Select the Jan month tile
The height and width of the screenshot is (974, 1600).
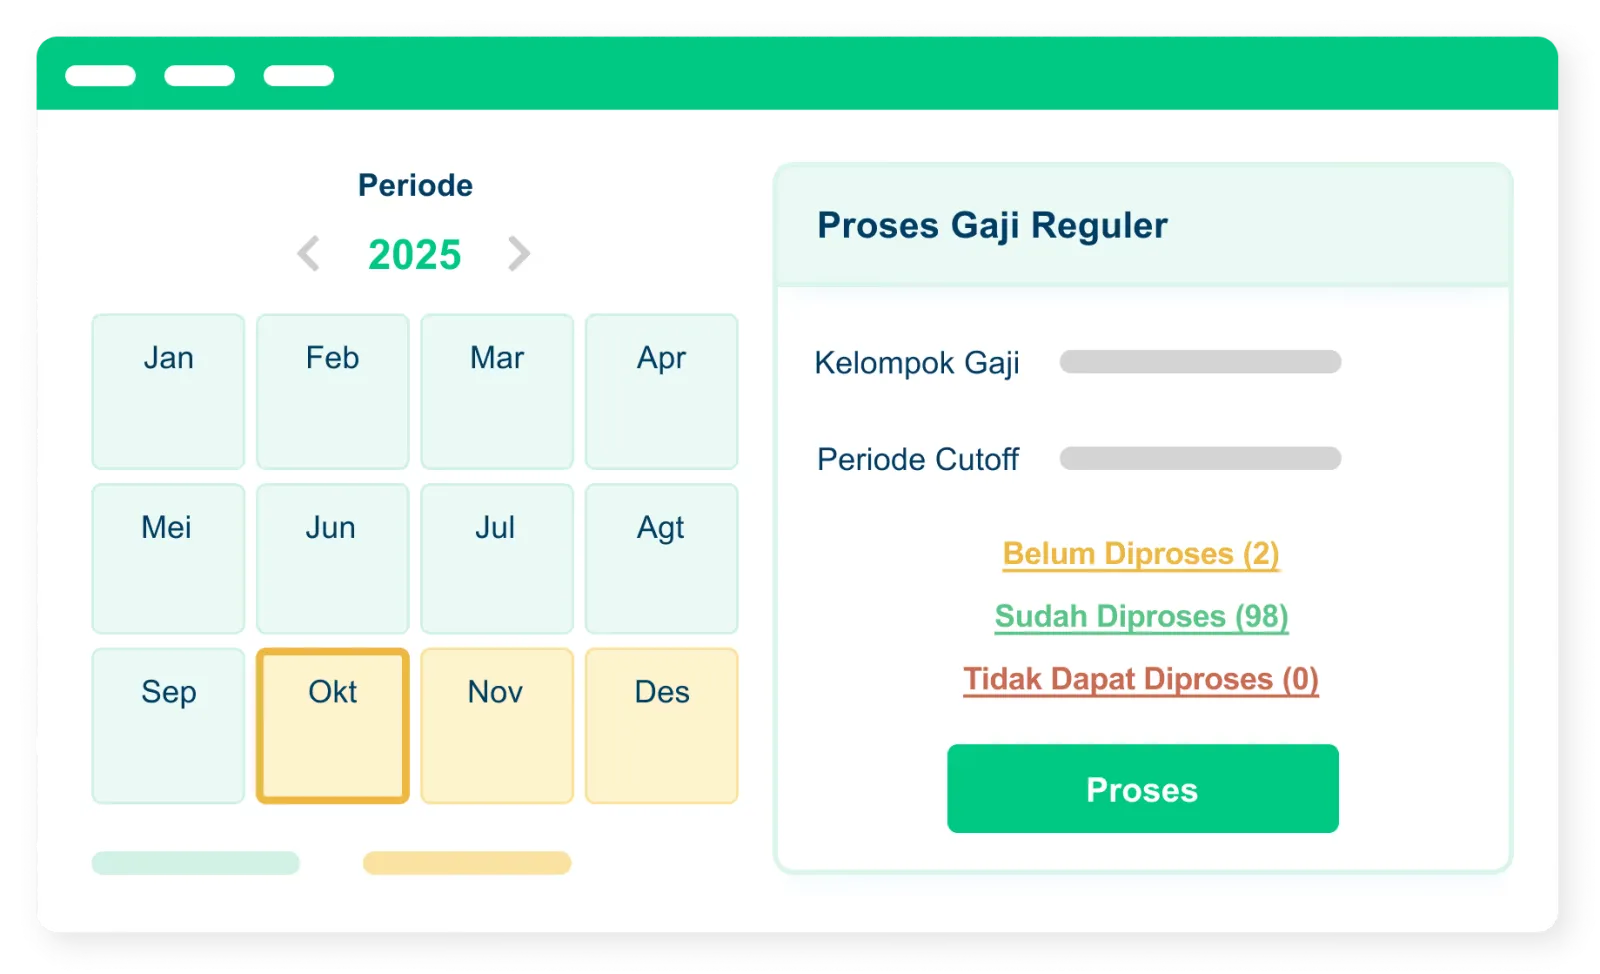pos(168,392)
